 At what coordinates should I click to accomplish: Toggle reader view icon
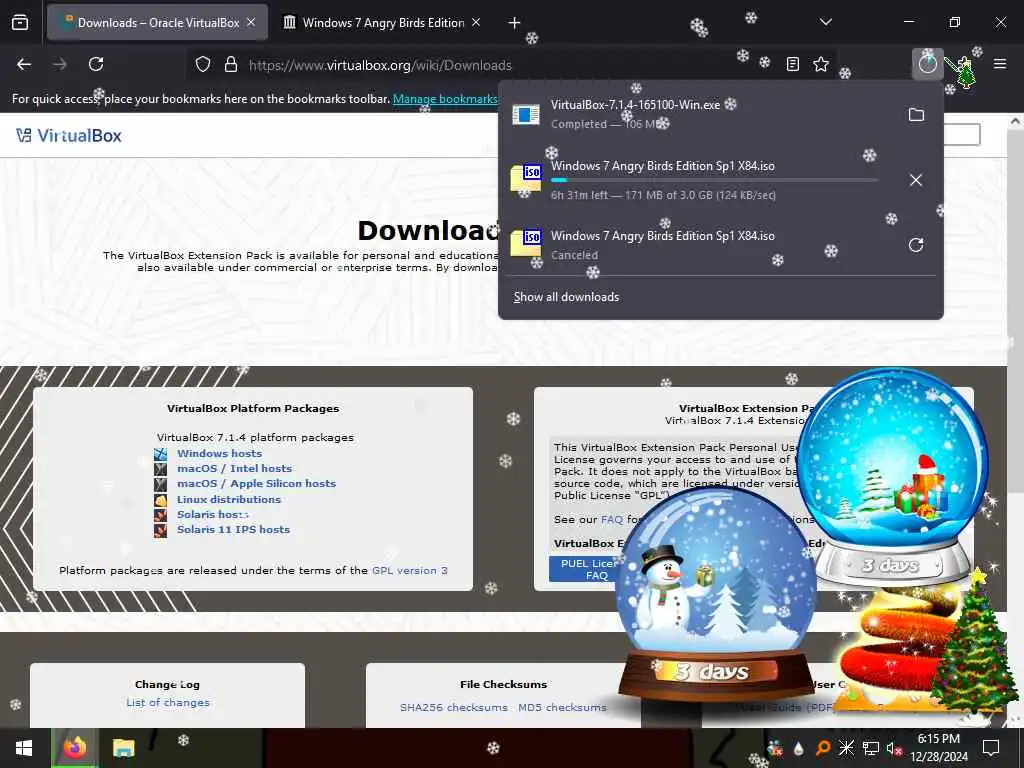pyautogui.click(x=792, y=64)
